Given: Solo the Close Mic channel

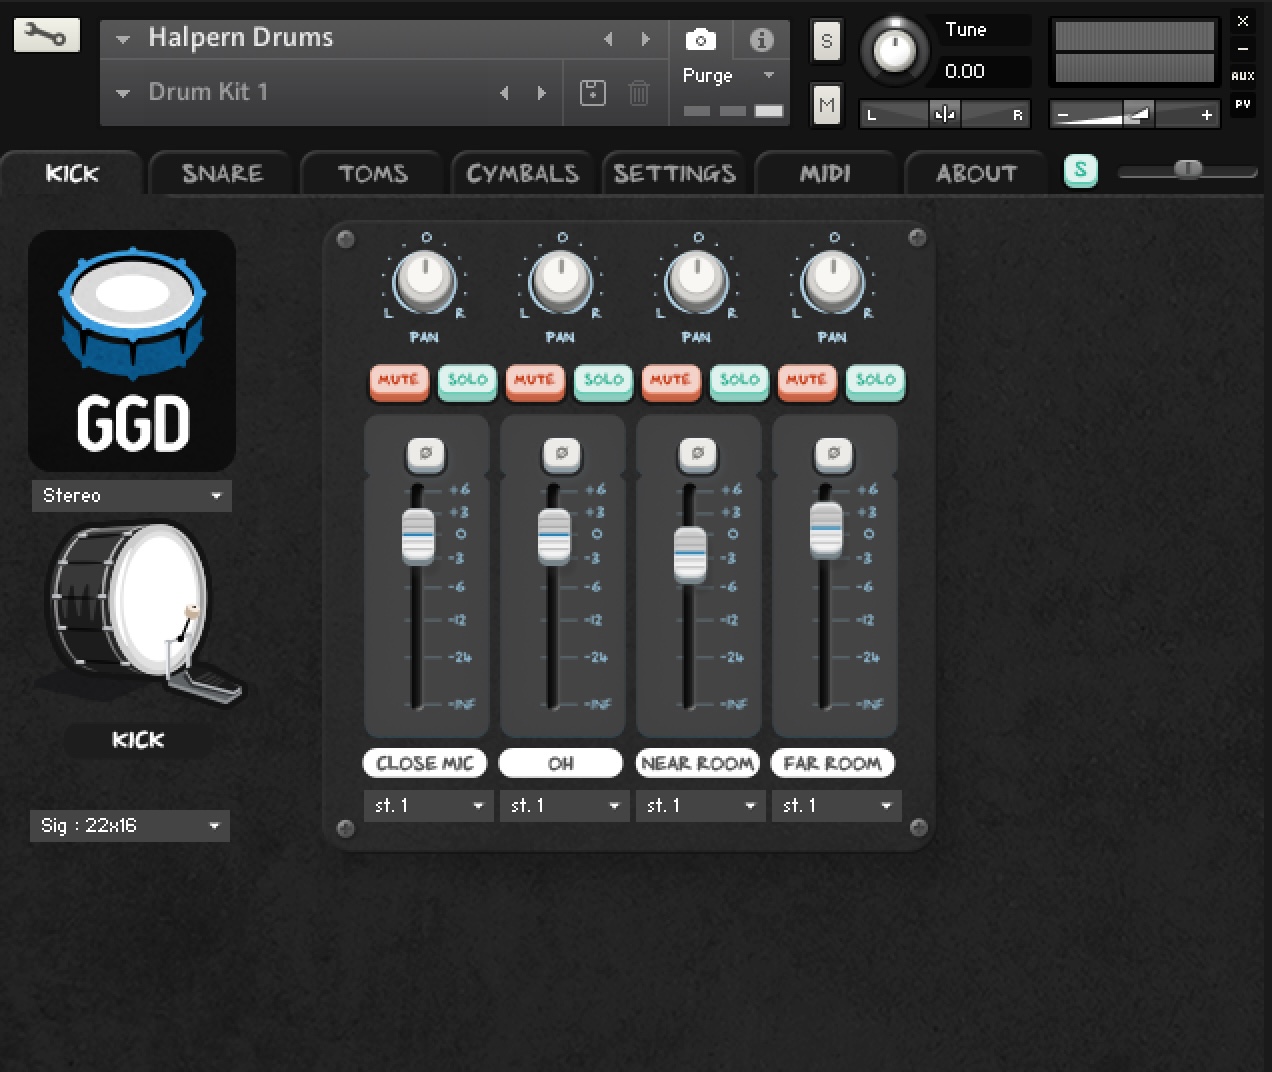Looking at the screenshot, I should tap(467, 381).
